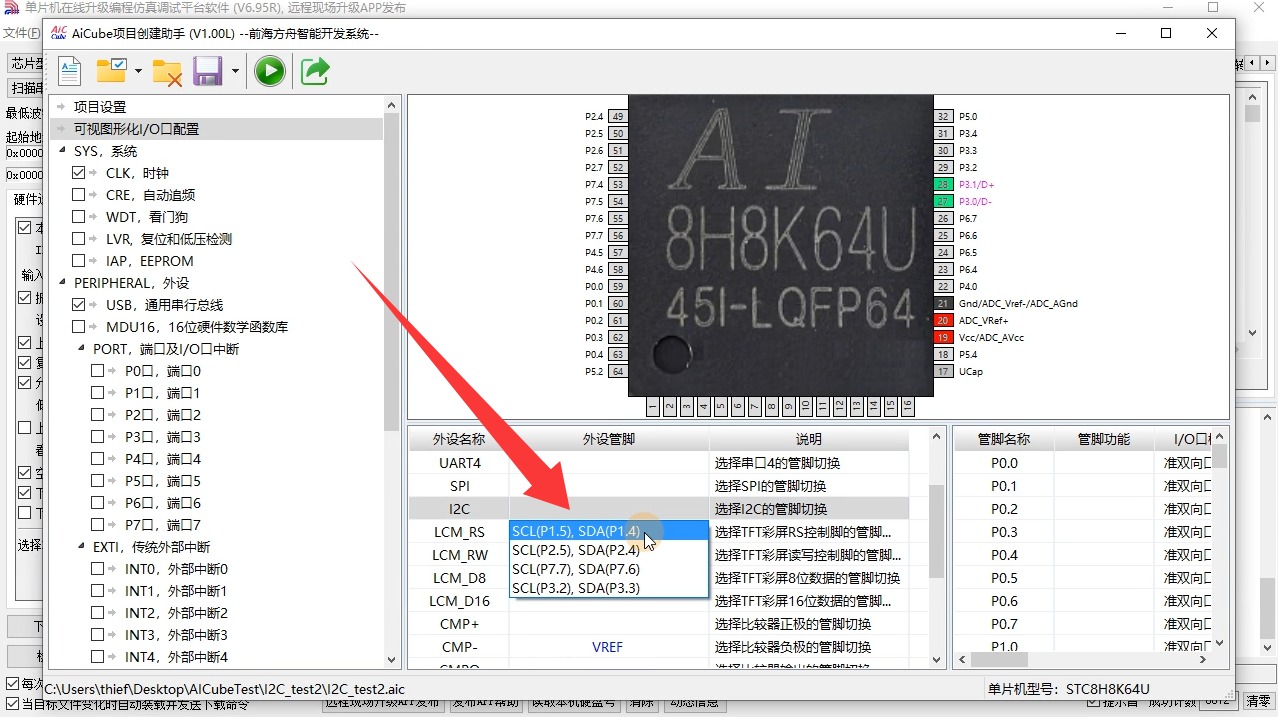
Task: Uncheck the CLK, 时钟 checkbox
Action: tap(78, 173)
